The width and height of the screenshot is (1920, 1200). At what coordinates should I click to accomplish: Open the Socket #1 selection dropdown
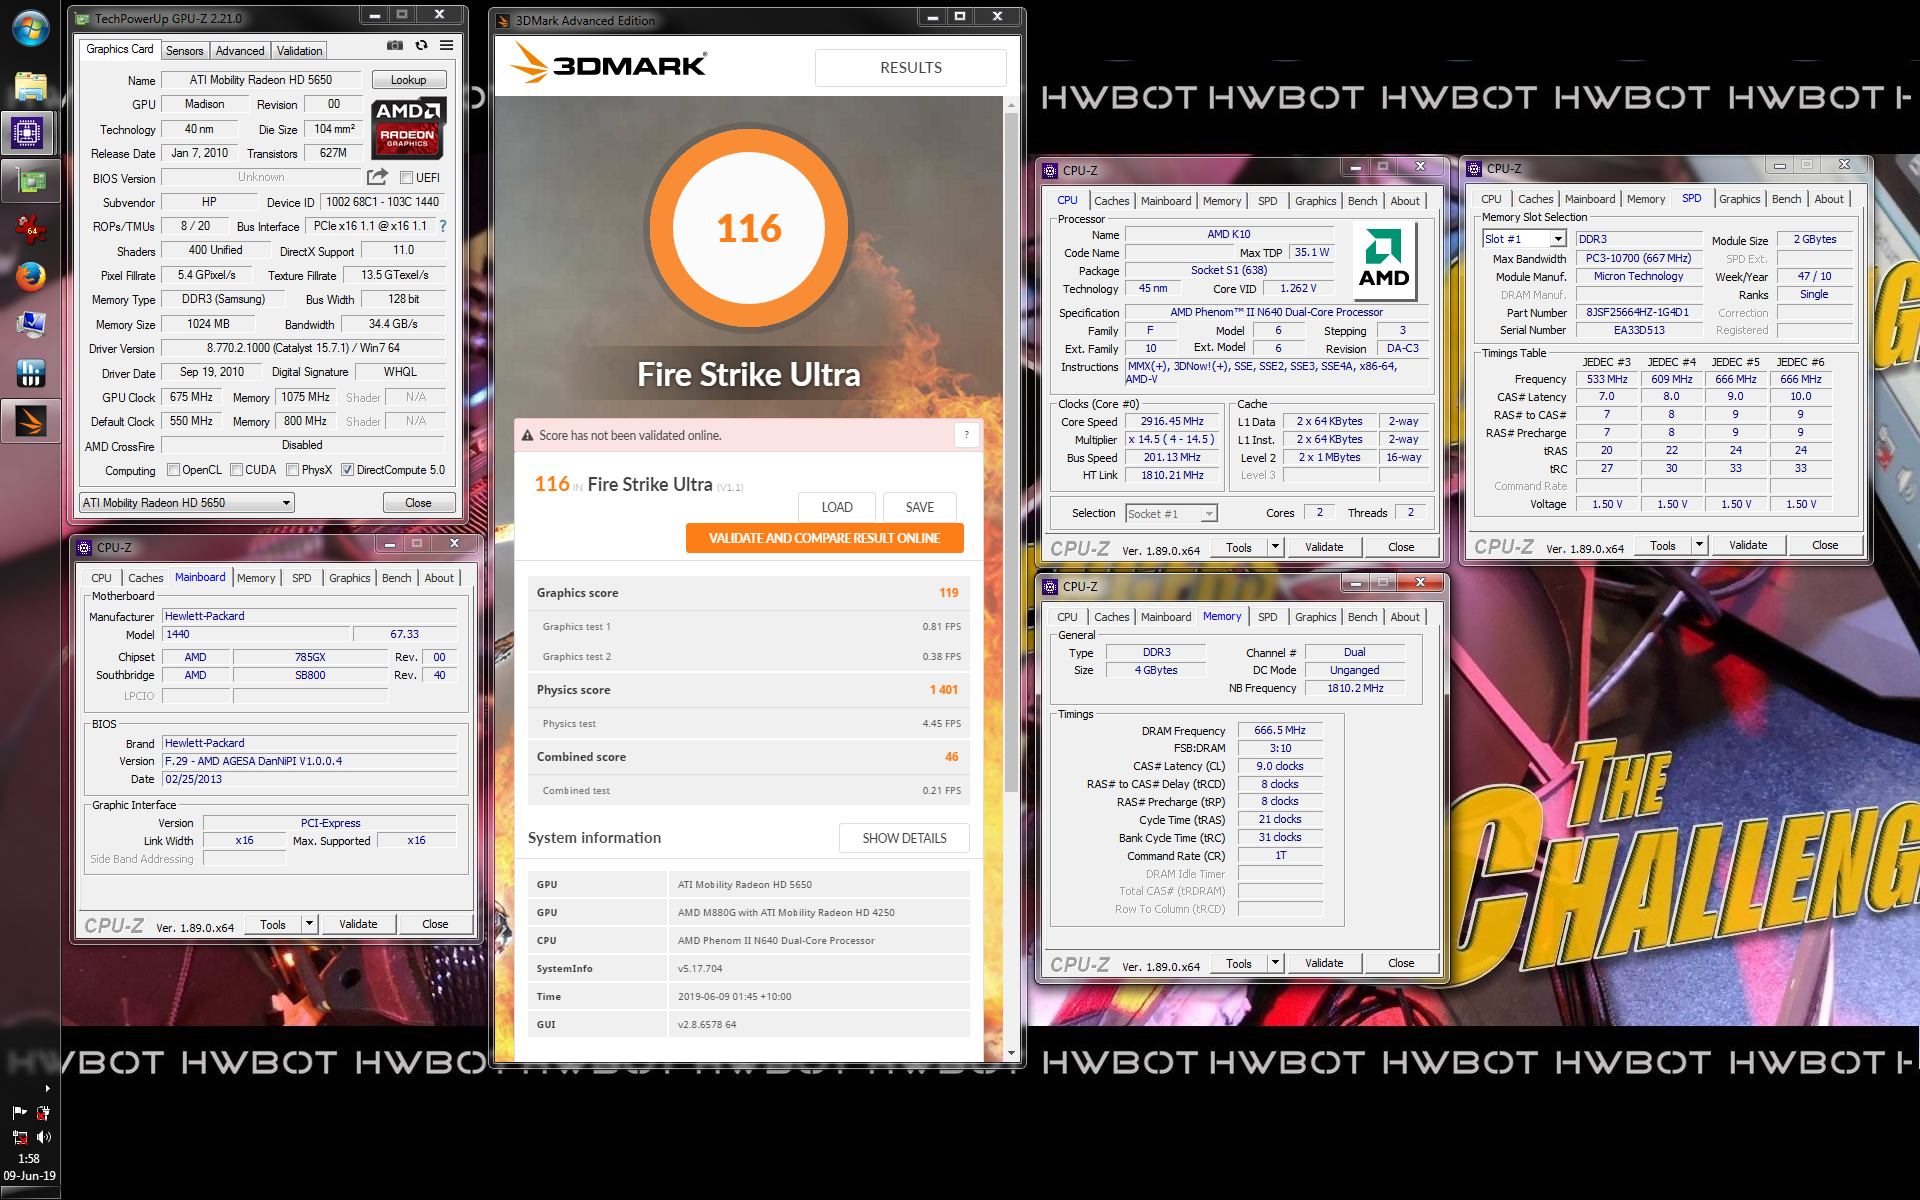(x=1171, y=513)
